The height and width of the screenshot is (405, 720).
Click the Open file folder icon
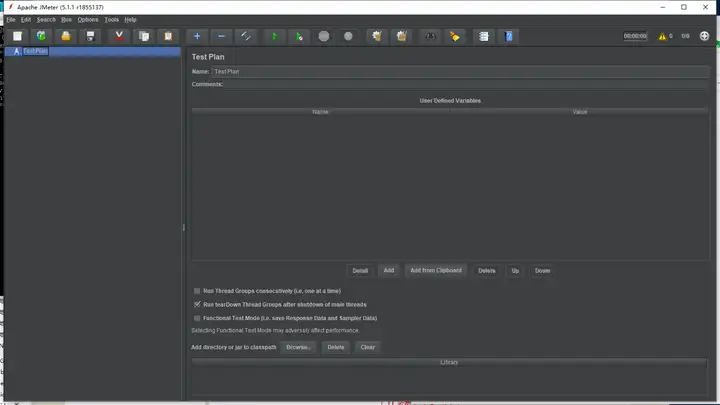click(66, 36)
